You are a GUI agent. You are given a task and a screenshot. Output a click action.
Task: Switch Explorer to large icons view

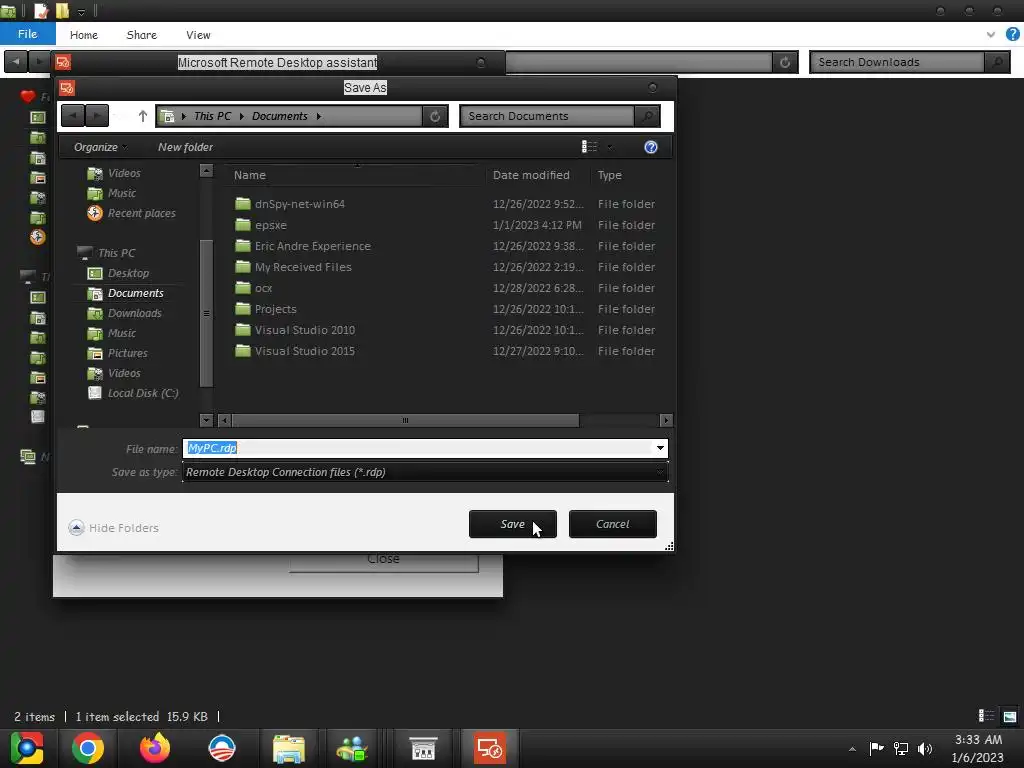pos(1010,716)
